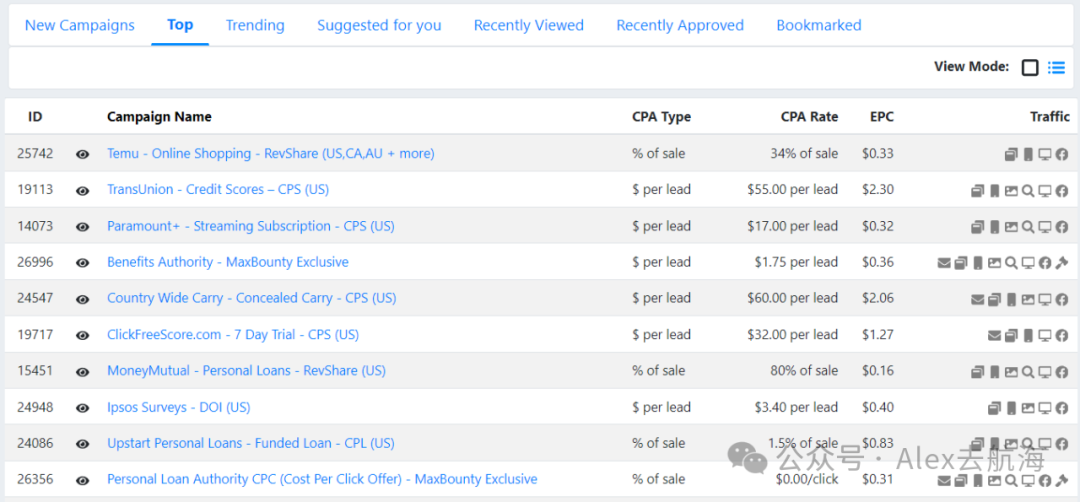Switch to the Trending tab
1080x502 pixels.
point(255,25)
